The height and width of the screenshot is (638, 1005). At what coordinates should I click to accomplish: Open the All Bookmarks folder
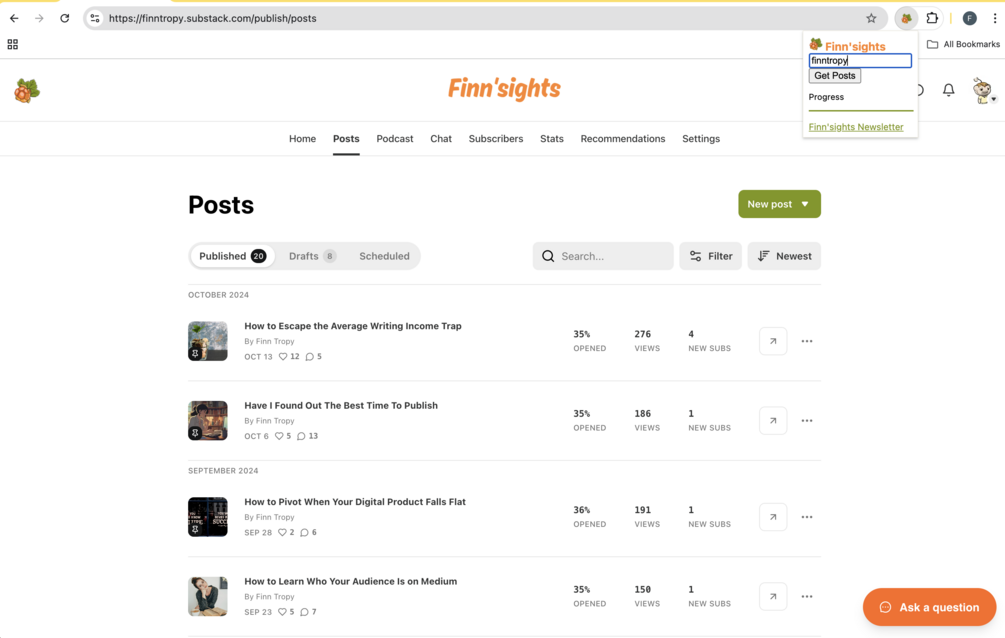[963, 44]
